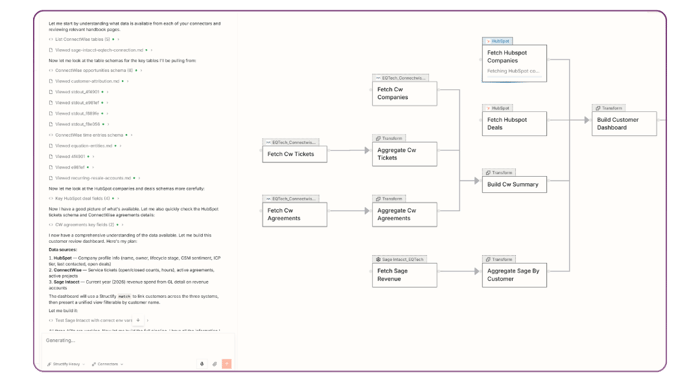Select the Aggregate Cw Agreements node
Screen dimensions: 700x382
(404, 214)
